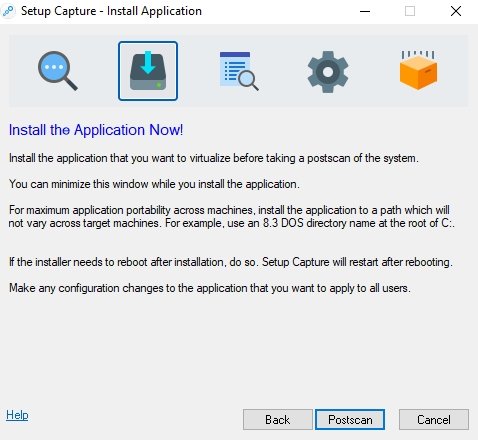
Task: Click the prescan magnifier step icon
Action: tap(58, 71)
